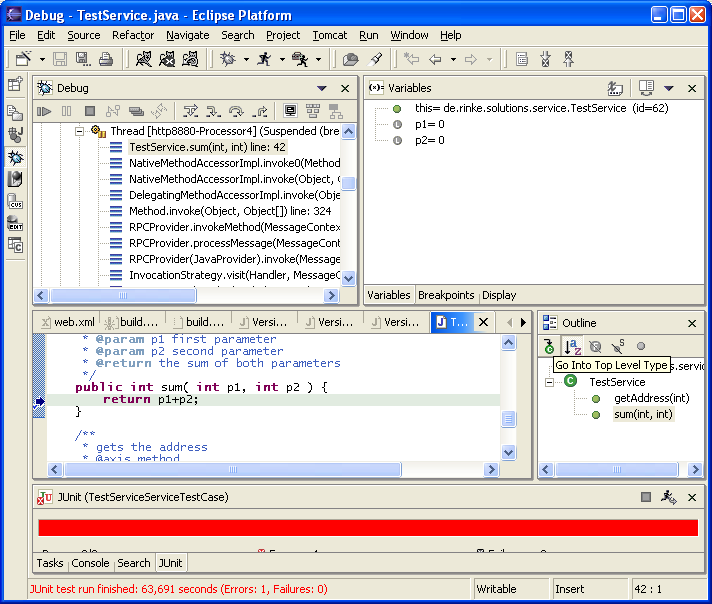Toggle Hide Static Members in Outline
The image size is (712, 604).
[x=618, y=347]
